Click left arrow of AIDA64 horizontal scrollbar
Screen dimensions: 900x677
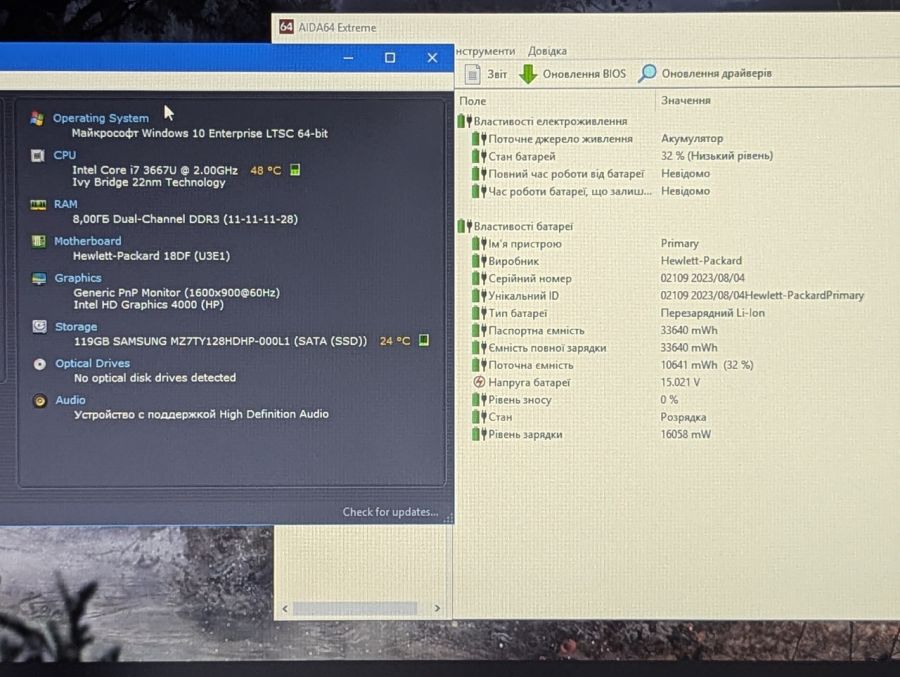coord(285,608)
